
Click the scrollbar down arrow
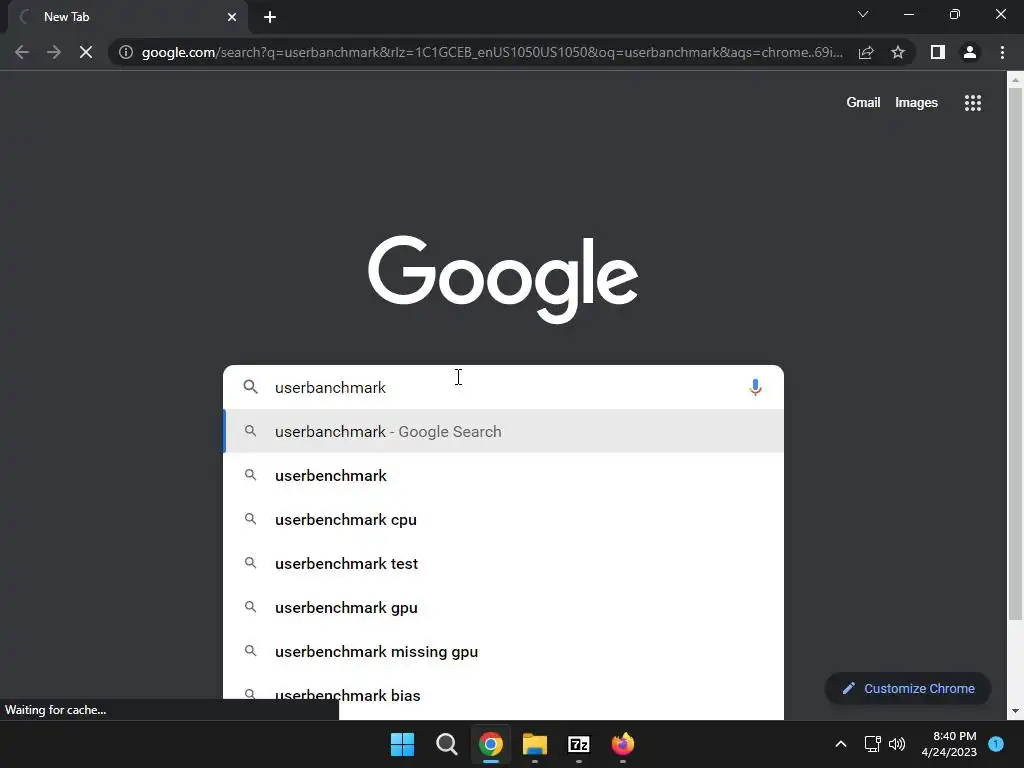1015,711
